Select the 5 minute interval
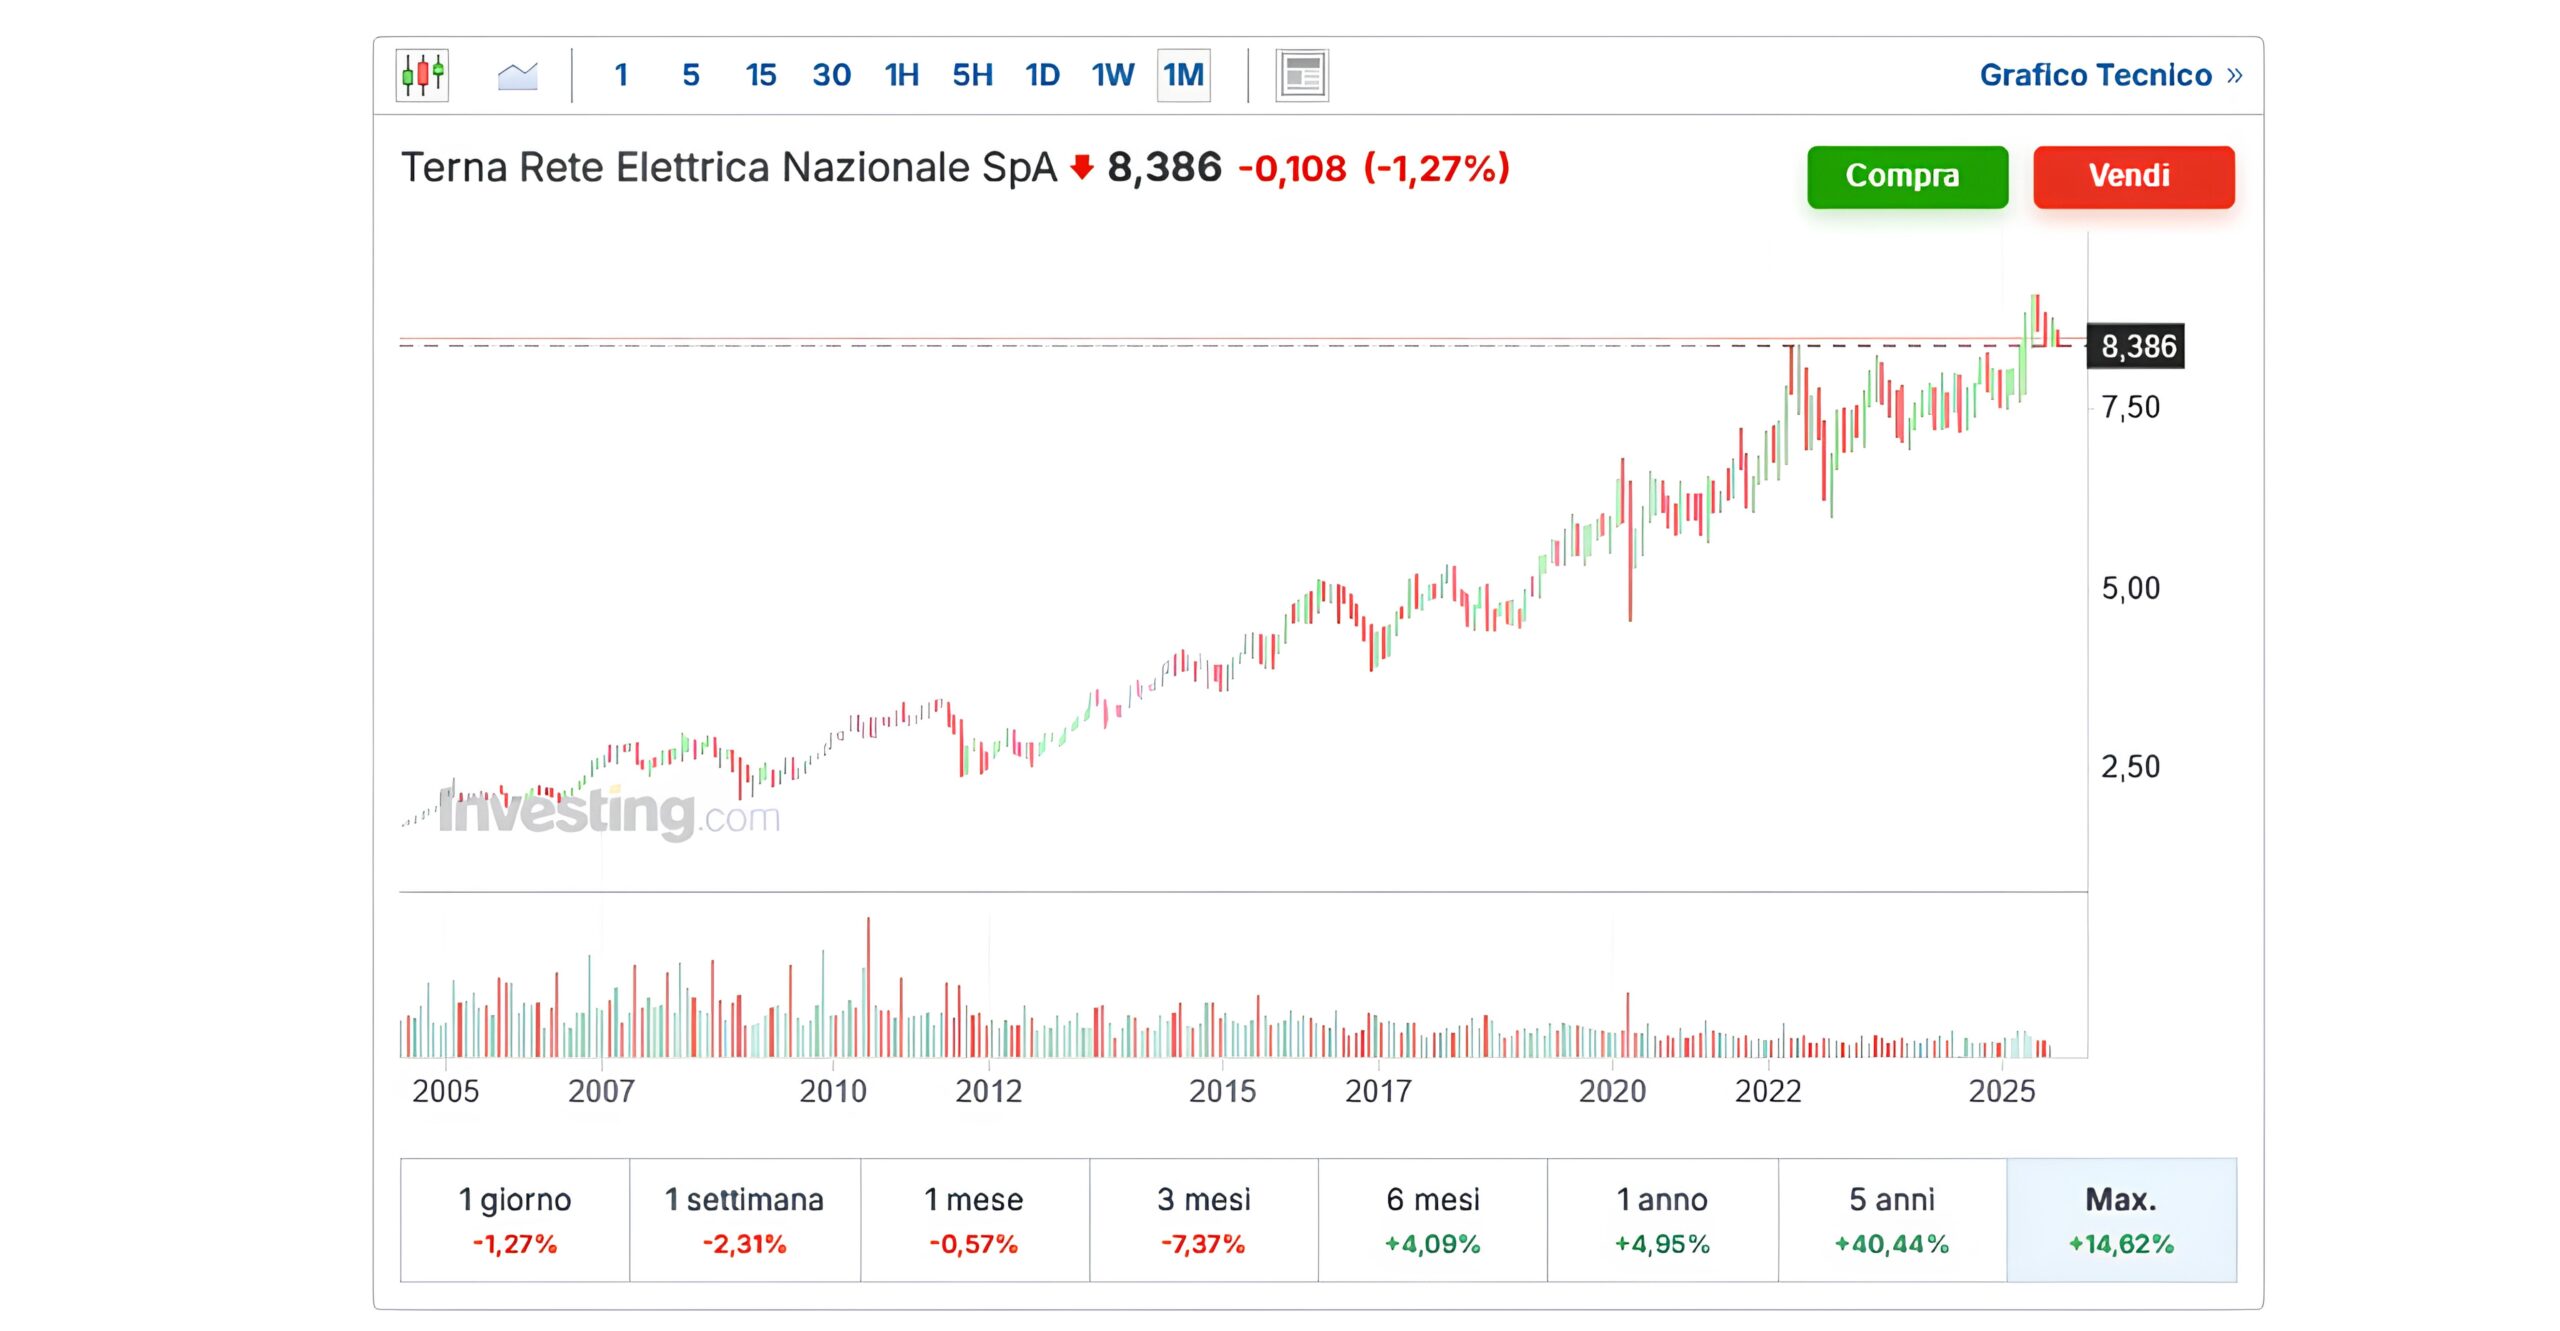This screenshot has height=1331, width=2560. tap(691, 75)
